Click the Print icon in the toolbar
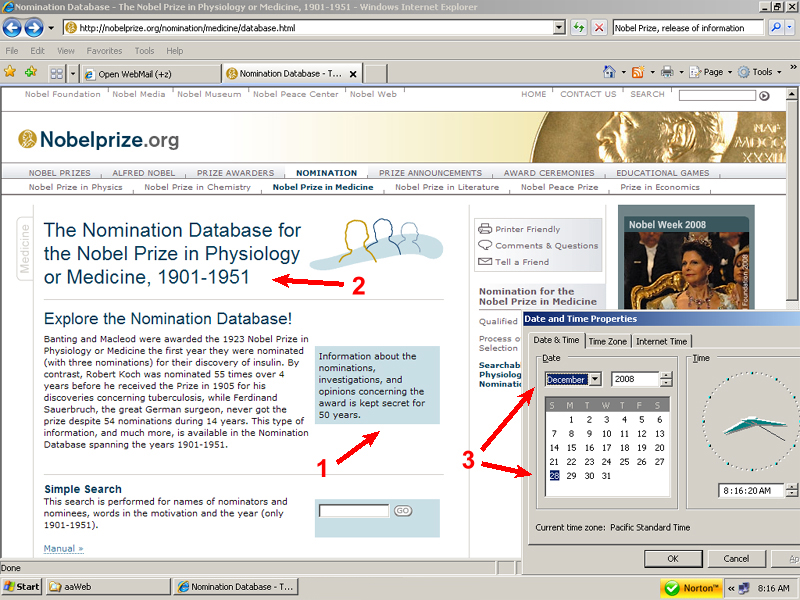Image resolution: width=800 pixels, height=600 pixels. [667, 72]
